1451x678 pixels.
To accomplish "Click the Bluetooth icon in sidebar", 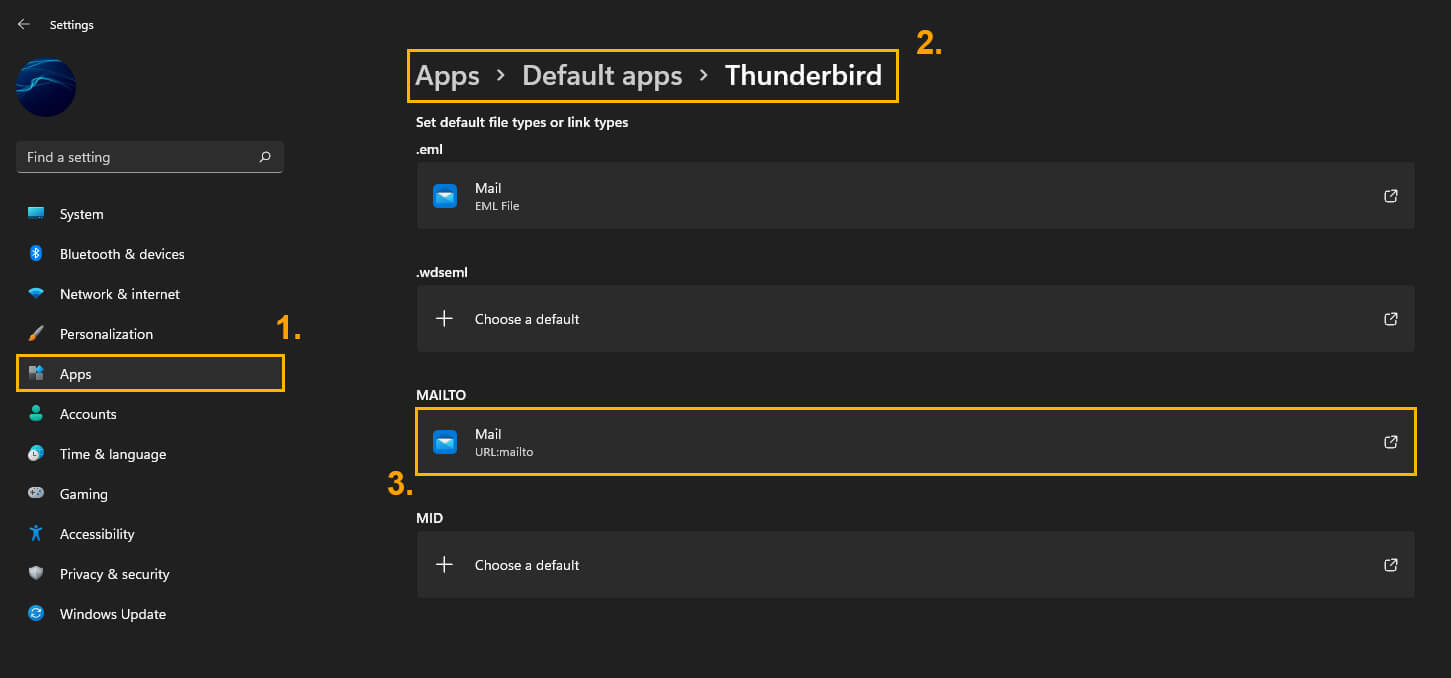I will click(36, 254).
